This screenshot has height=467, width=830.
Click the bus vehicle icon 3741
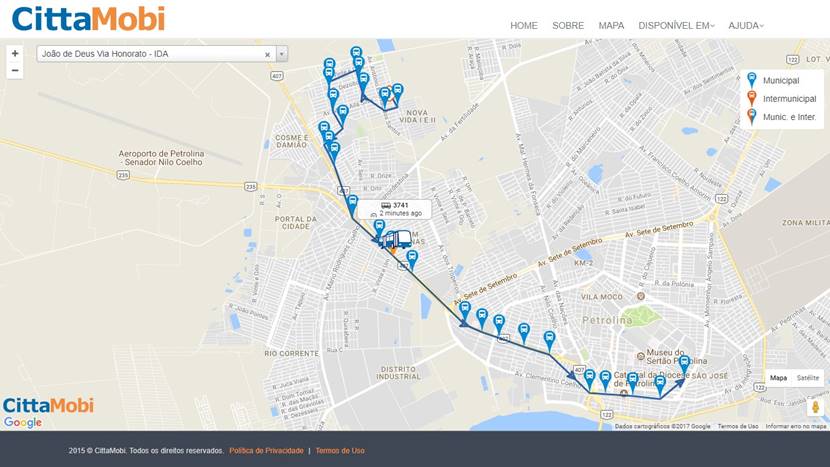coord(395,239)
